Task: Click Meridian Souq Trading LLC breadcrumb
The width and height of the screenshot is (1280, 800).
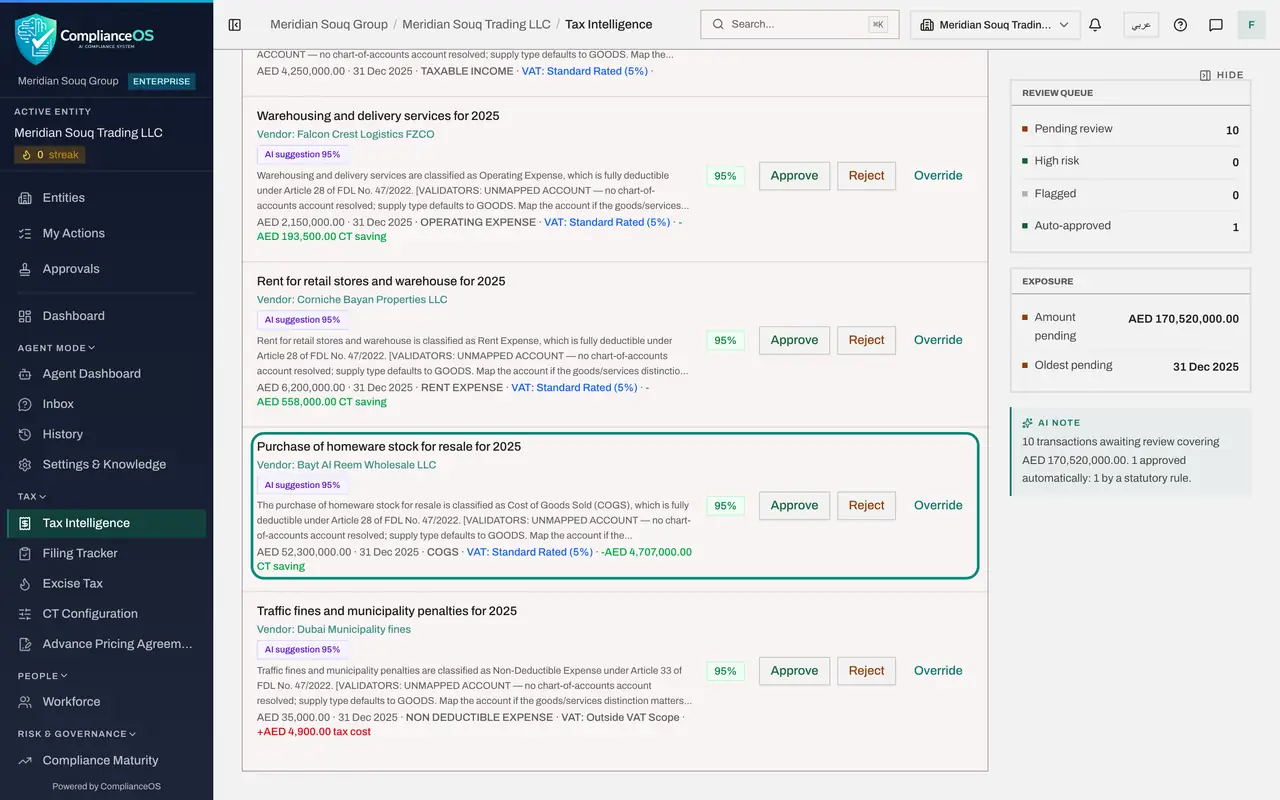Action: coord(476,24)
